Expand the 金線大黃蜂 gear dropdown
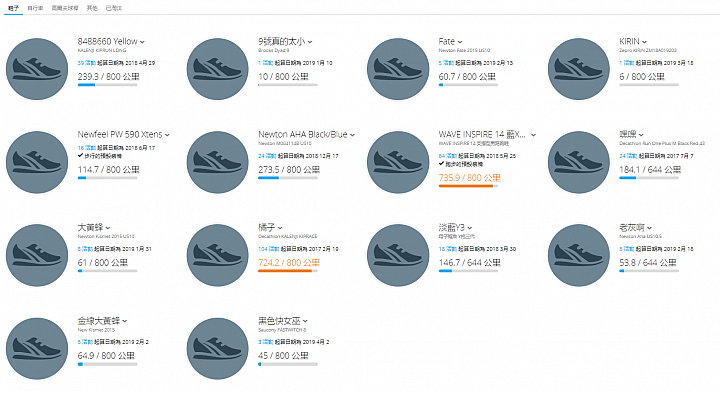720x393 pixels. (125, 321)
